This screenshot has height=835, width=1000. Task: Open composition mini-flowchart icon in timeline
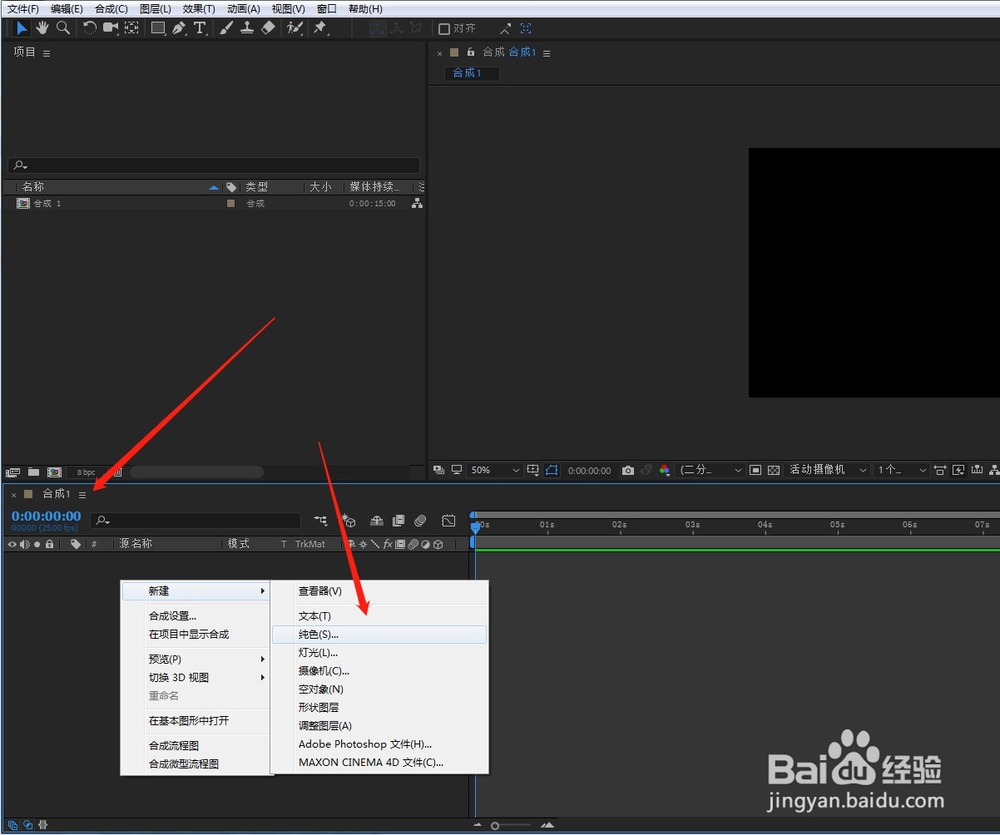click(x=320, y=521)
